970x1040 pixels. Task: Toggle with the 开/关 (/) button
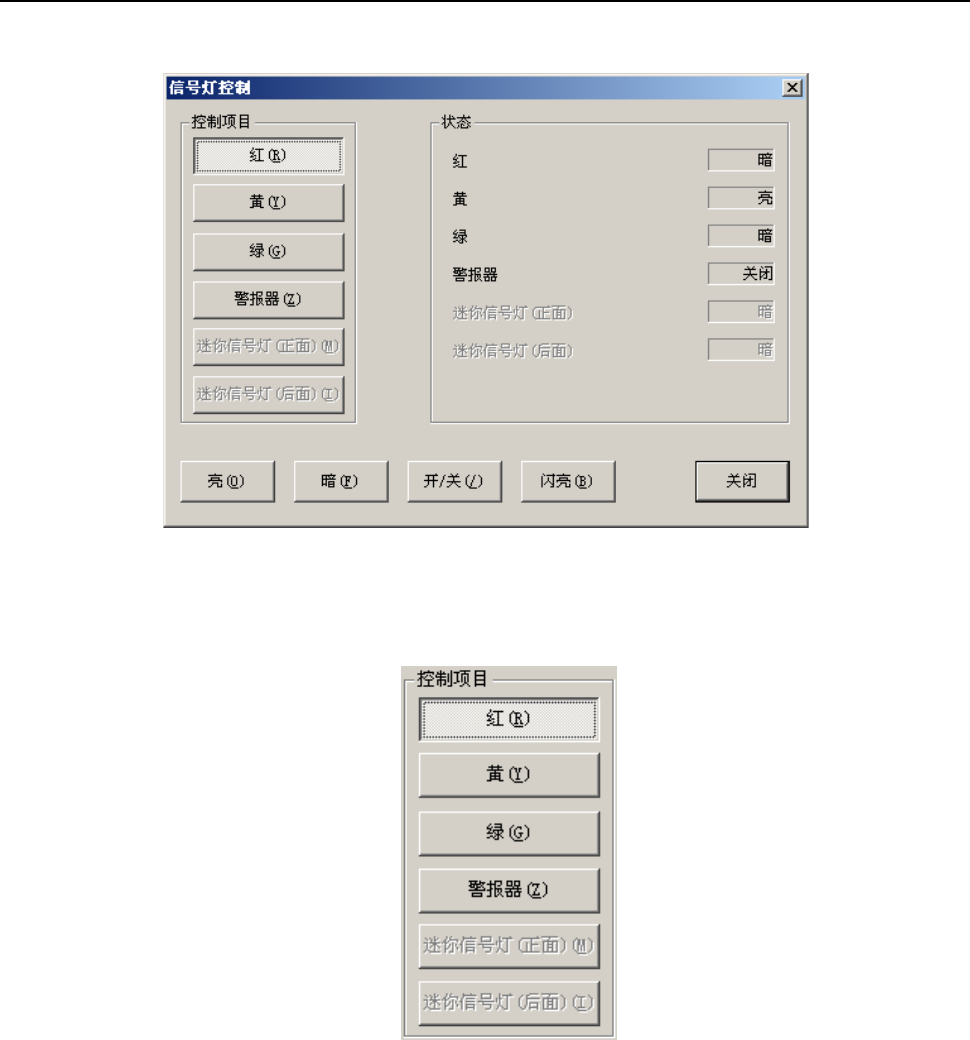[x=454, y=482]
